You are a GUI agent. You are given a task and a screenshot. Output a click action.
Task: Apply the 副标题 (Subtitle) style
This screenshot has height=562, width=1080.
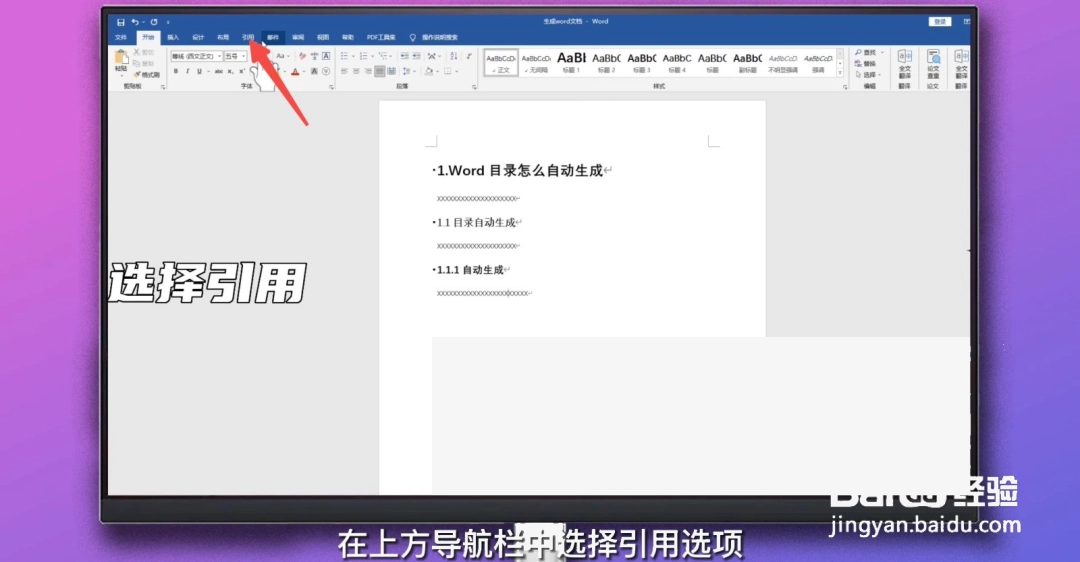click(747, 63)
